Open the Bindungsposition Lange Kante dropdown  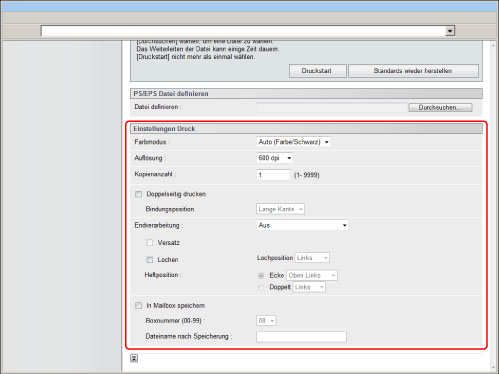(280, 209)
